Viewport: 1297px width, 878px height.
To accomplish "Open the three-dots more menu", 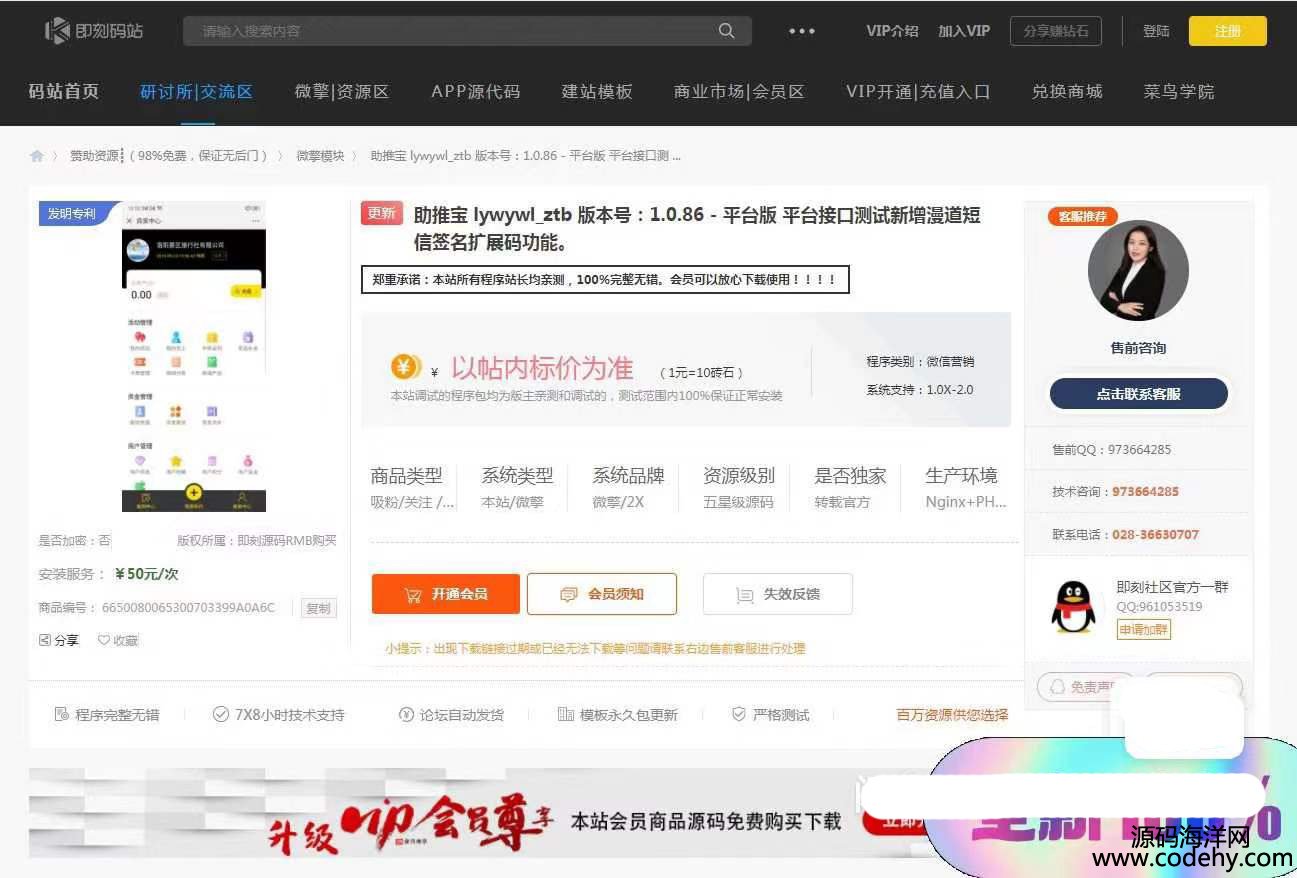I will tap(802, 31).
